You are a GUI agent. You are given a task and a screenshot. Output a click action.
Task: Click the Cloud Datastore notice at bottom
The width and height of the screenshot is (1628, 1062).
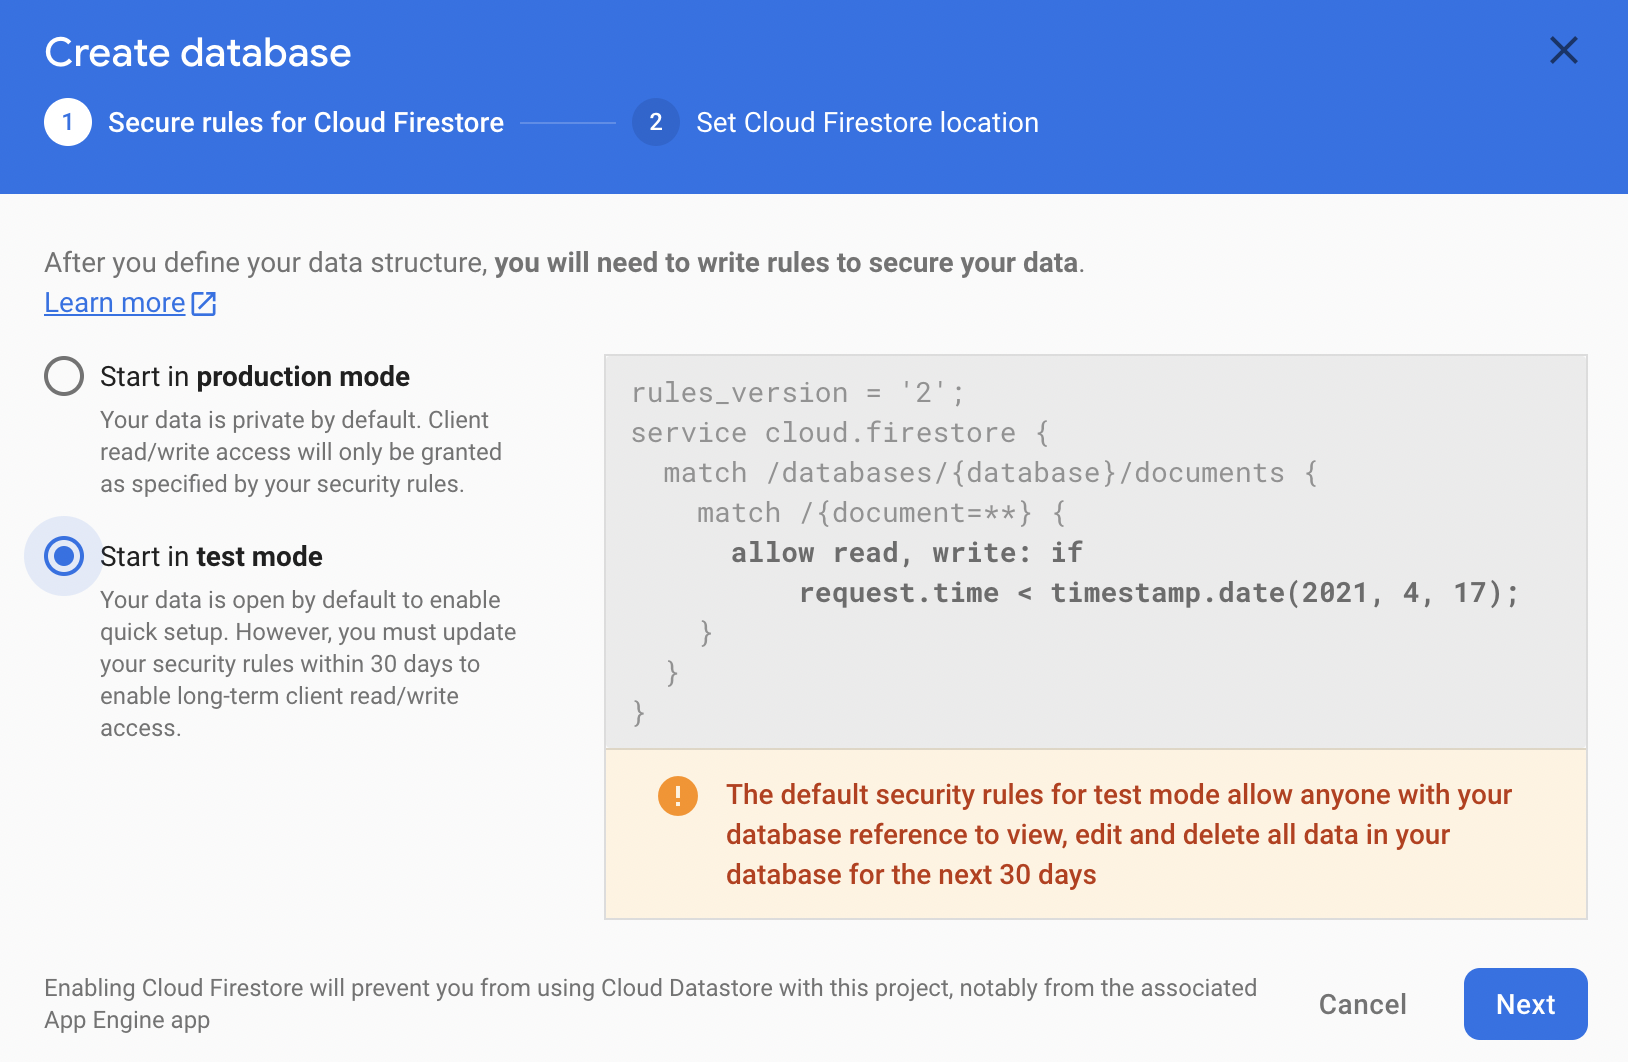[x=650, y=1003]
